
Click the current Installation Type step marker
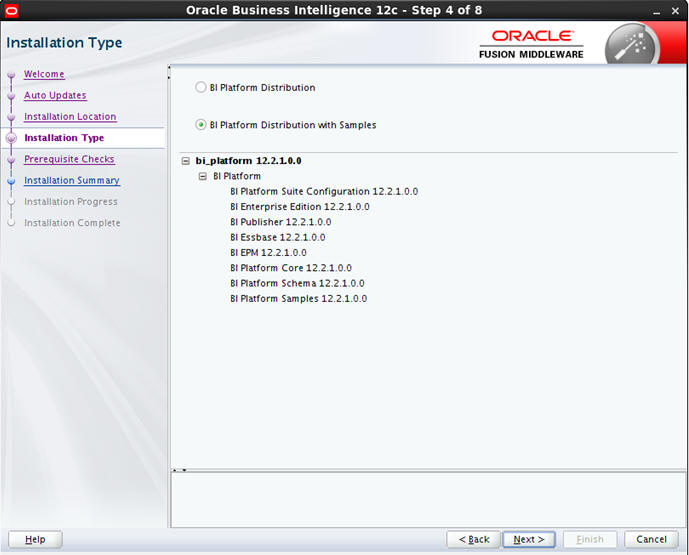tap(11, 138)
